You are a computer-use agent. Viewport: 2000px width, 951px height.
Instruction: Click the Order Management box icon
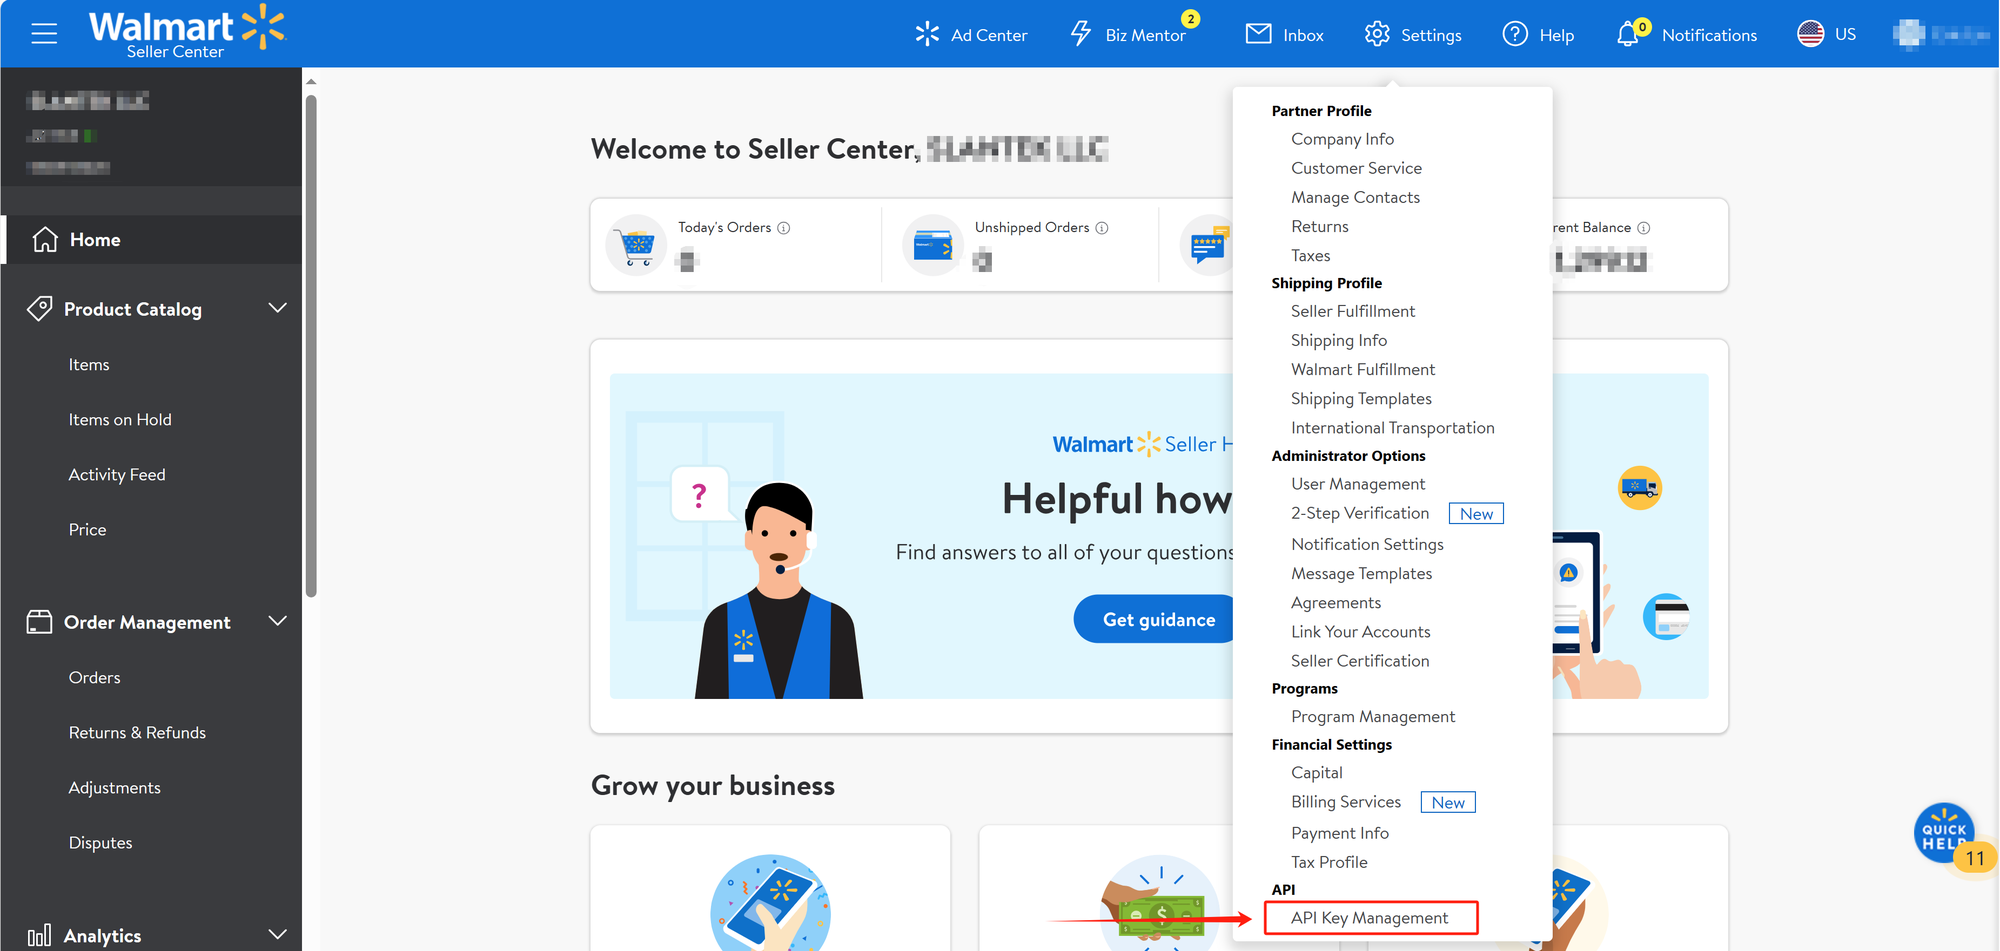[39, 622]
